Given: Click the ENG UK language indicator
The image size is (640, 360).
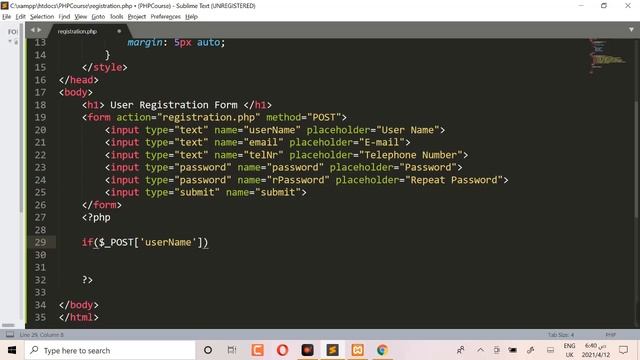Looking at the screenshot, I should tap(569, 350).
